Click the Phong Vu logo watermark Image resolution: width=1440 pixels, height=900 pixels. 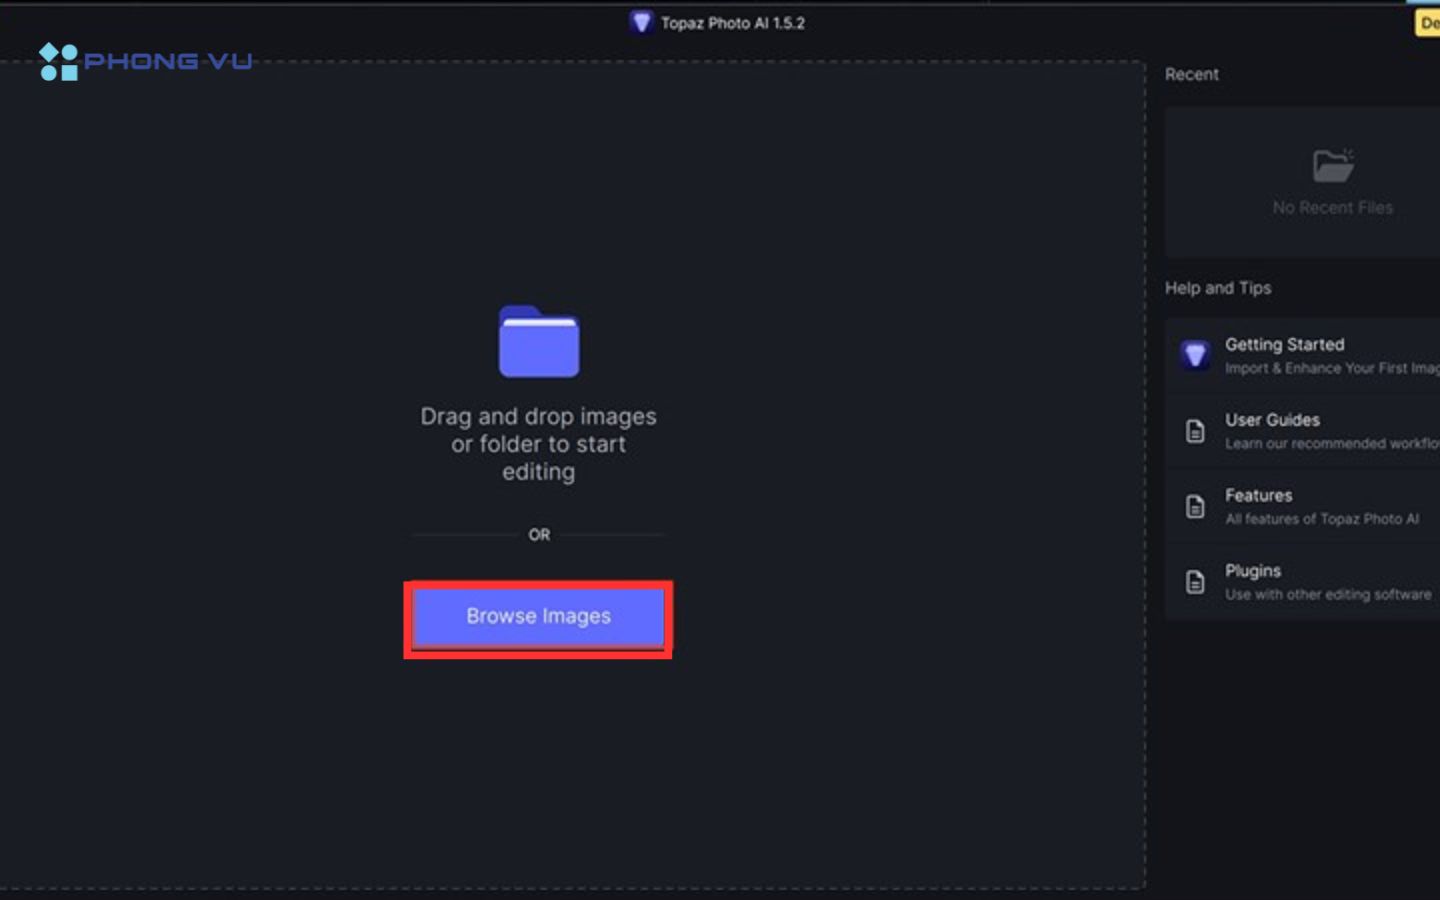point(146,61)
